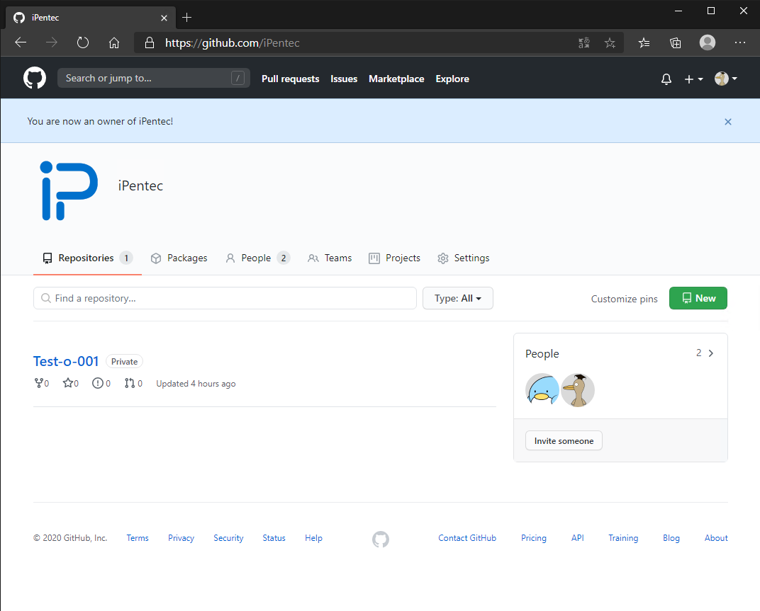Screen dimensions: 760x611
Task: Click the footer GitHub logo
Action: (x=380, y=539)
